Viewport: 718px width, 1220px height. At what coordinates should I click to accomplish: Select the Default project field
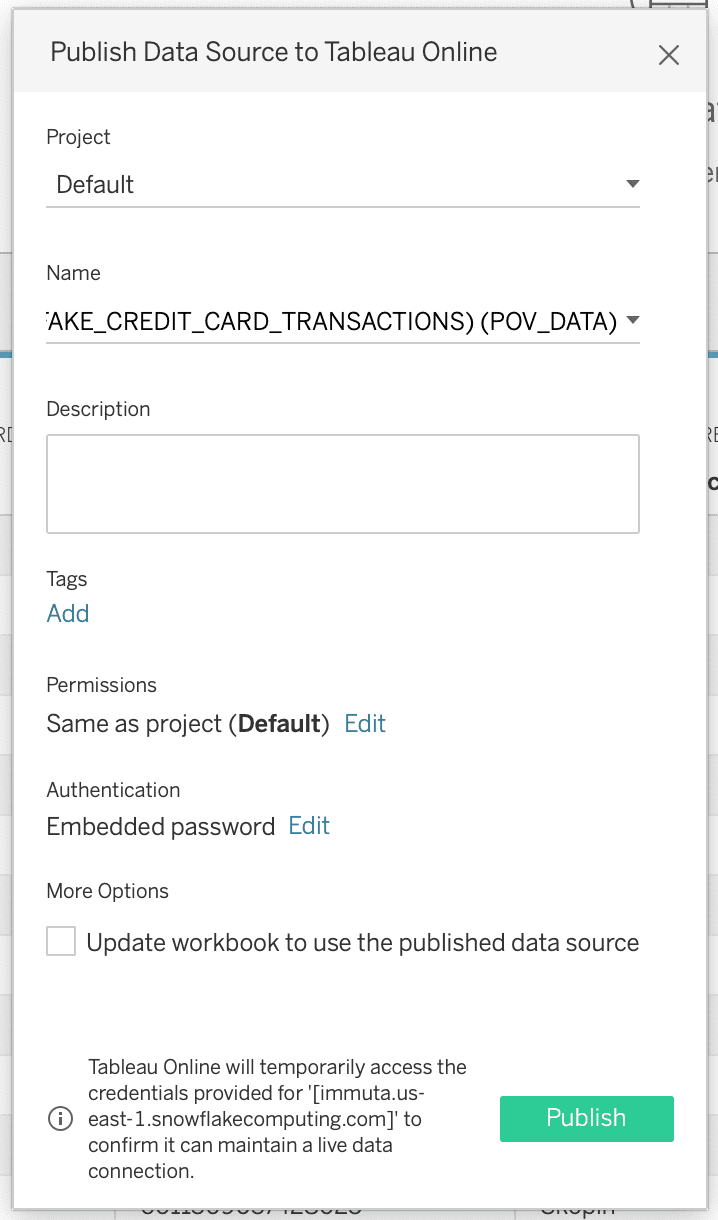[x=330, y=185]
